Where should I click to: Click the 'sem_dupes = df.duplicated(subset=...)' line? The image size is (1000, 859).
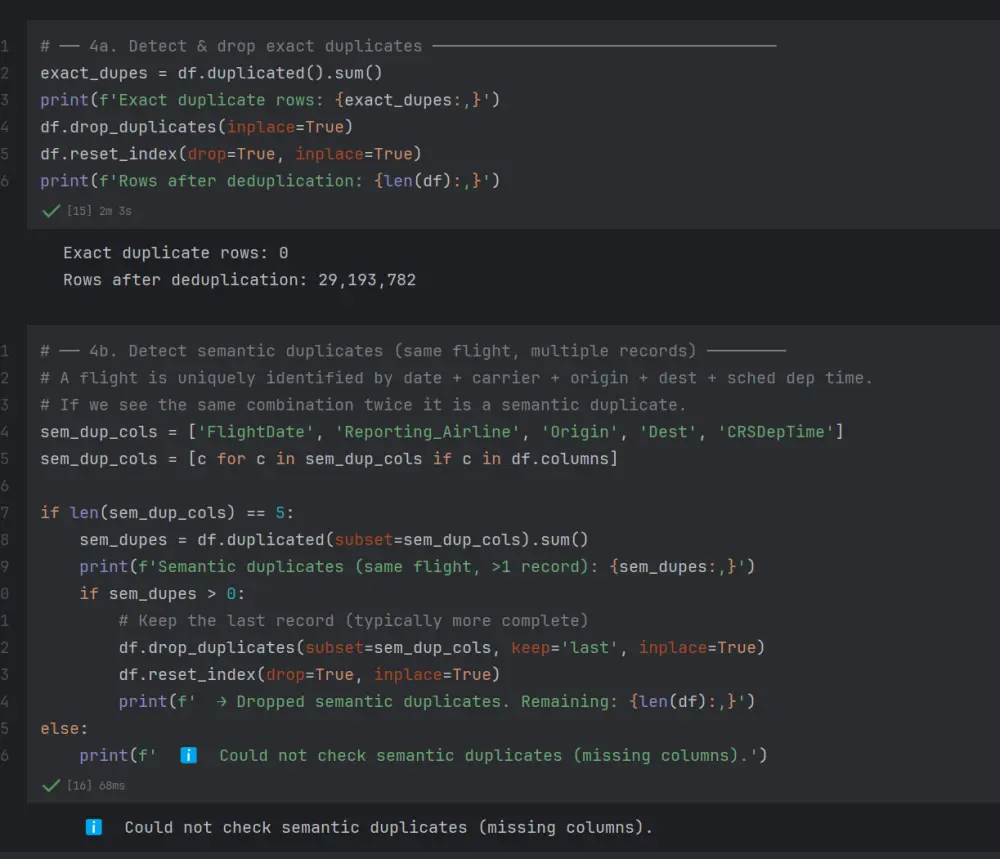click(334, 540)
